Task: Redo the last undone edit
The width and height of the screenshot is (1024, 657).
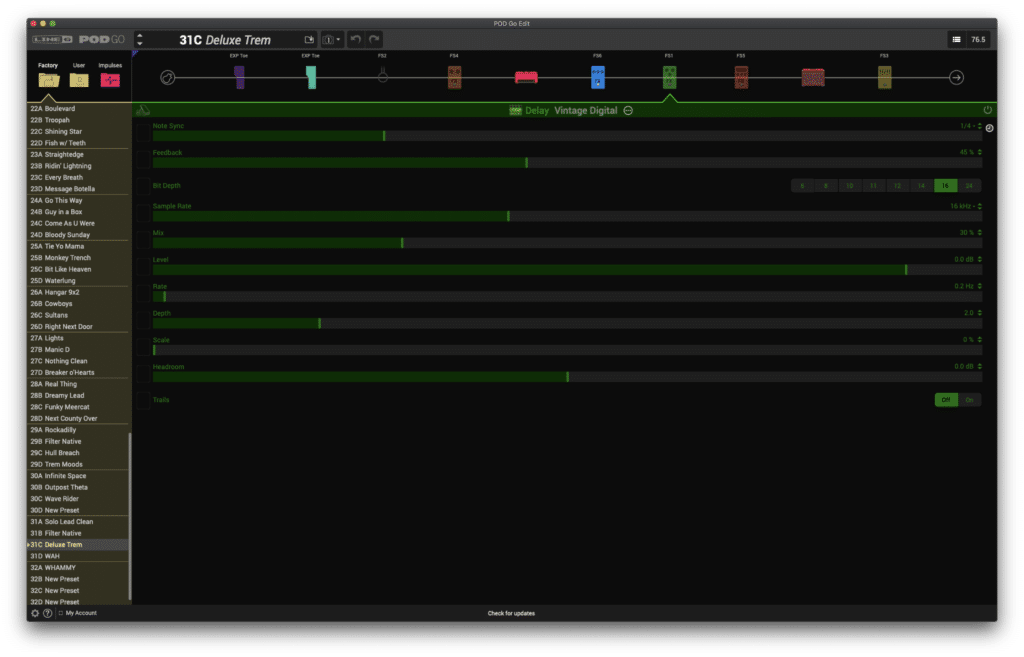Action: pos(374,39)
